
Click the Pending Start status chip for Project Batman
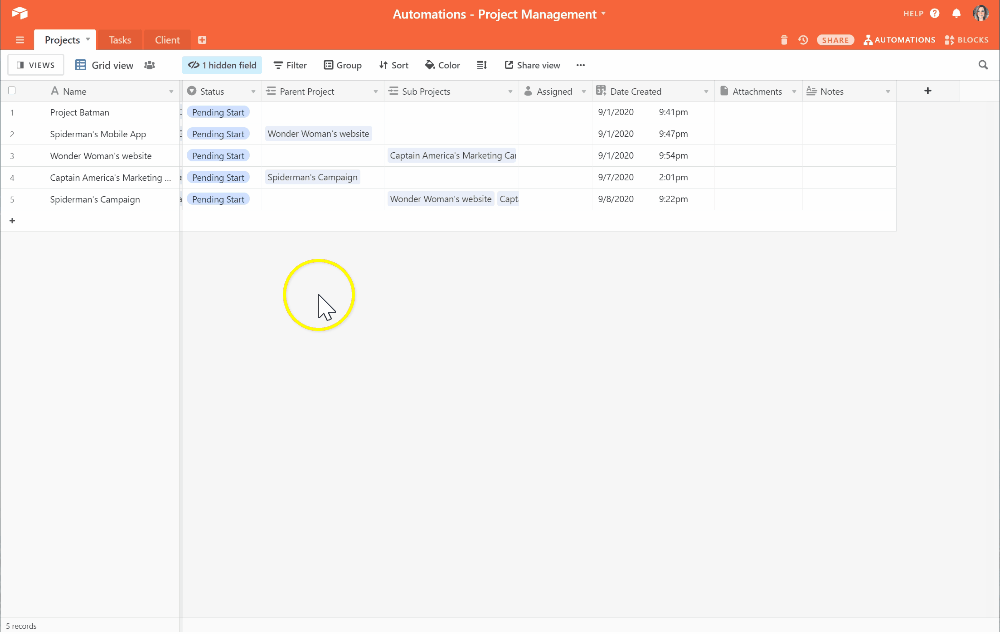[218, 112]
